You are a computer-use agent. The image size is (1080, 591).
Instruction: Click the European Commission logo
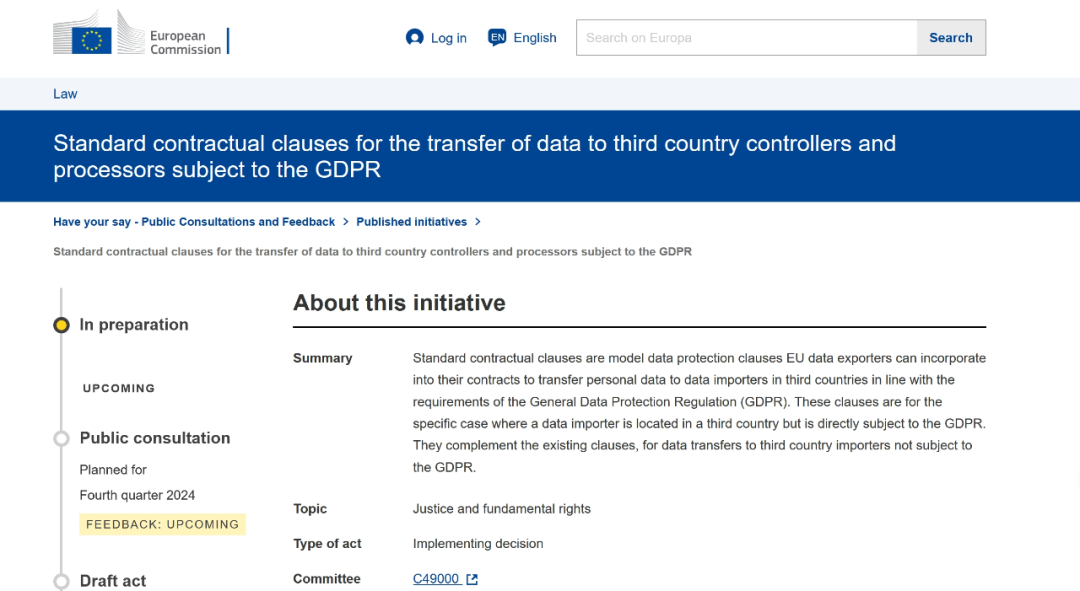pyautogui.click(x=141, y=36)
